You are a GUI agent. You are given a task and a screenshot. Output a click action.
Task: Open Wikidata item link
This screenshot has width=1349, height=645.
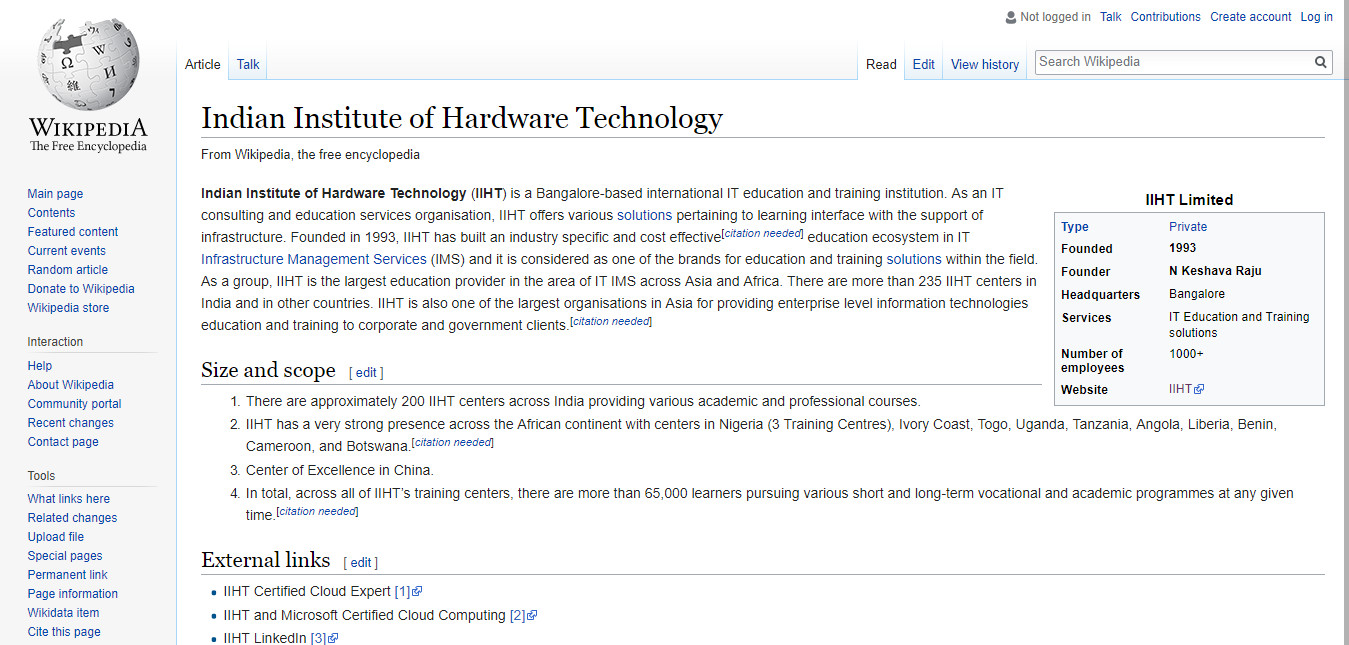(x=64, y=613)
